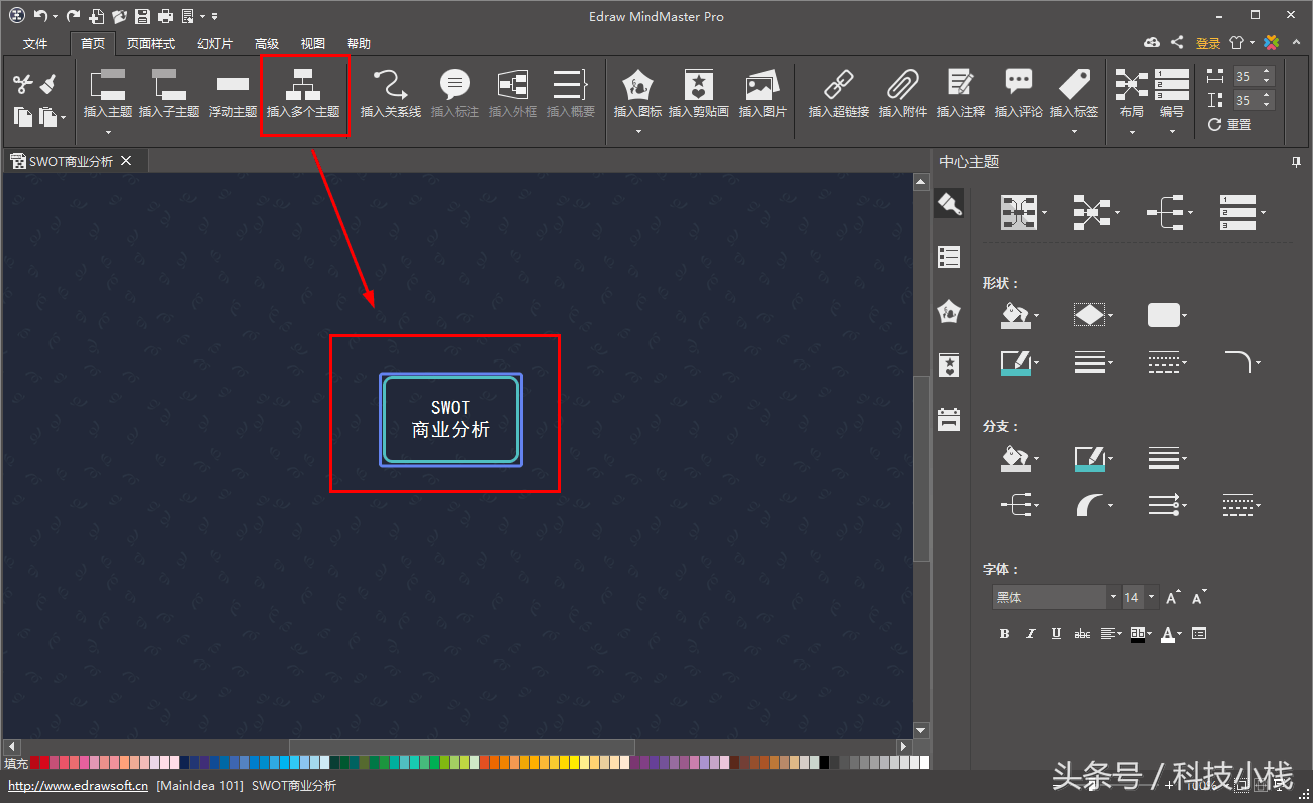This screenshot has width=1313, height=803.
Task: Open the File (文件) menu
Action: click(35, 44)
